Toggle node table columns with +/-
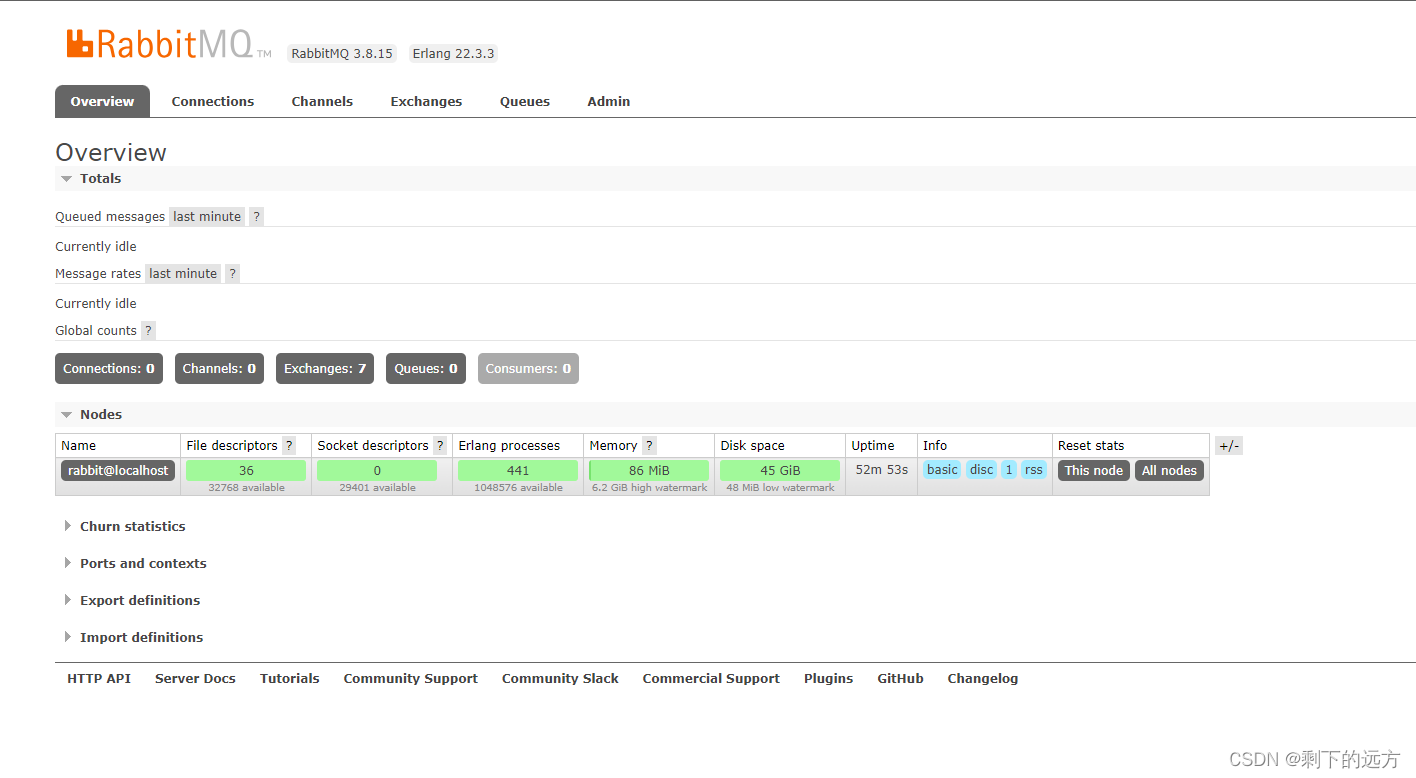 [1229, 446]
